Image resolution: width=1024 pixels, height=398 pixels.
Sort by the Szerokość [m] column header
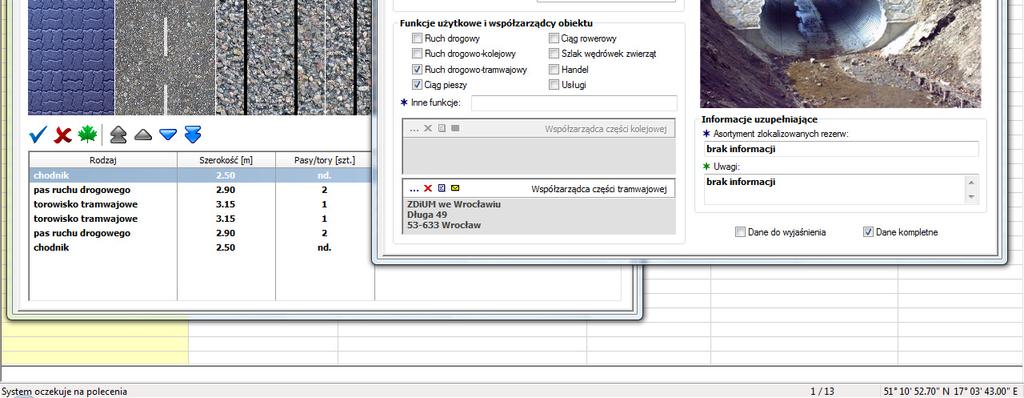pos(226,160)
